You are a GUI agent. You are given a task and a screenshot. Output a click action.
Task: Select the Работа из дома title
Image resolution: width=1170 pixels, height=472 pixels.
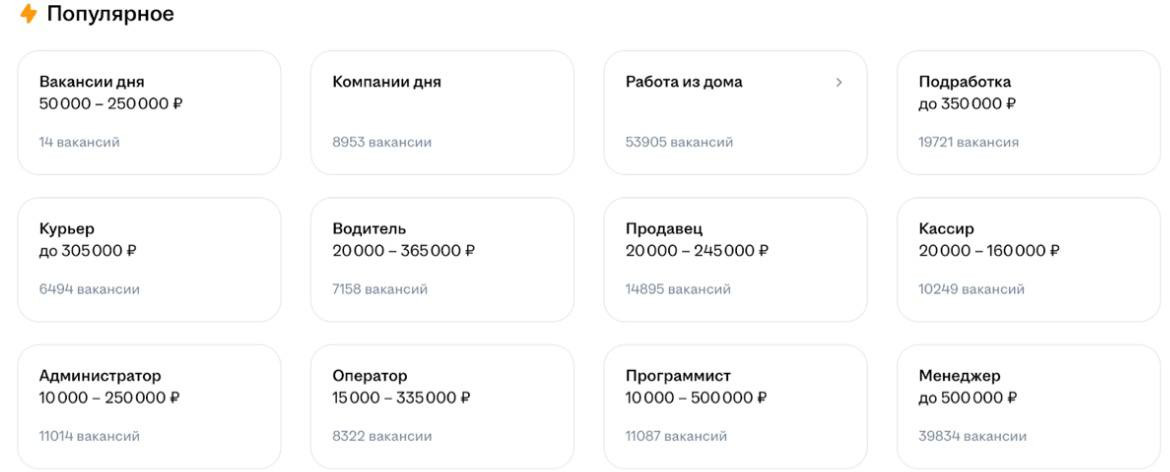click(684, 82)
